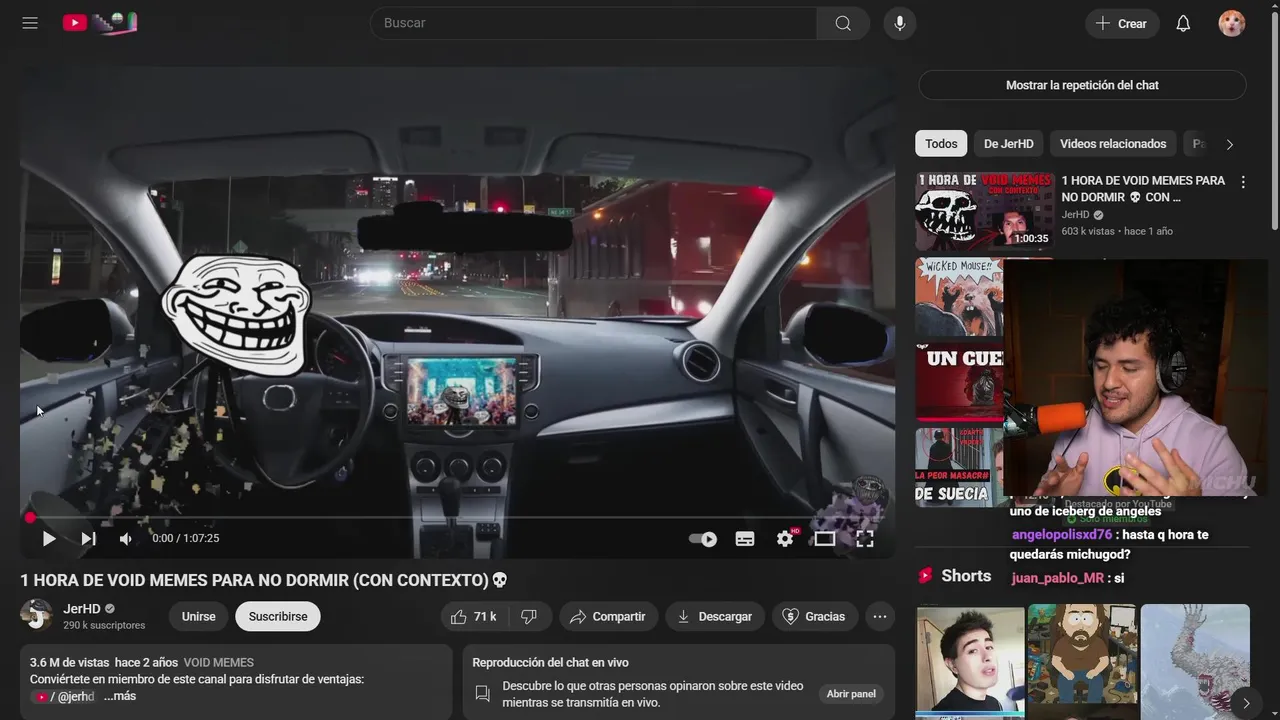The width and height of the screenshot is (1280, 720).
Task: Enter fullscreen mode
Action: click(x=865, y=539)
